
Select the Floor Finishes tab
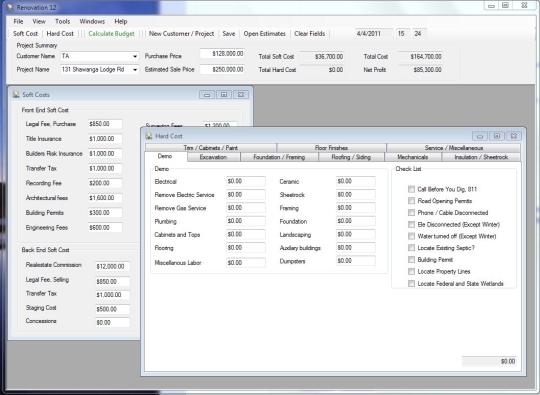331,148
